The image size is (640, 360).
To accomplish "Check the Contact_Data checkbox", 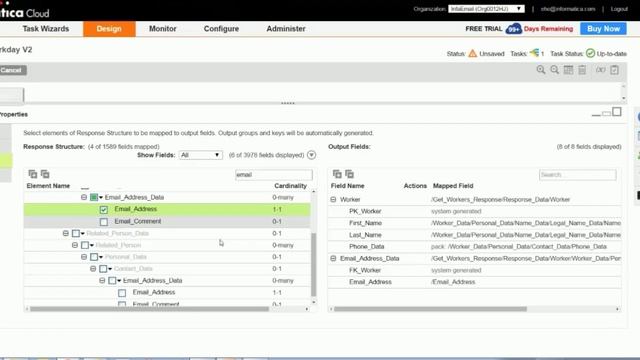I will tap(103, 269).
